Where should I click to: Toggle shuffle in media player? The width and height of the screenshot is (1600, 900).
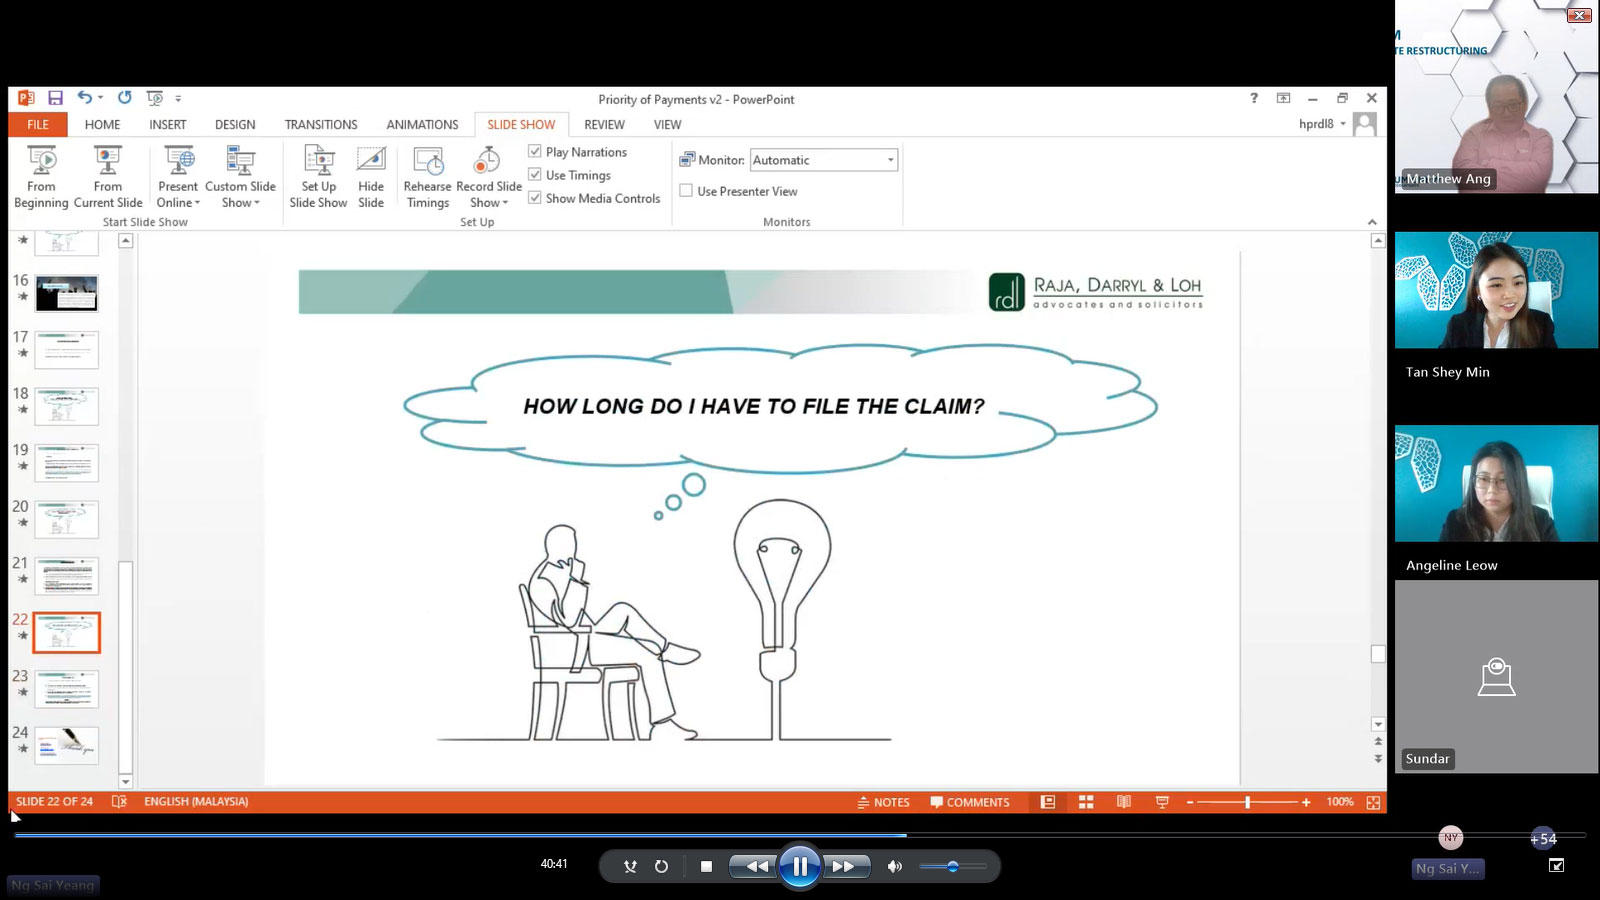pos(630,867)
